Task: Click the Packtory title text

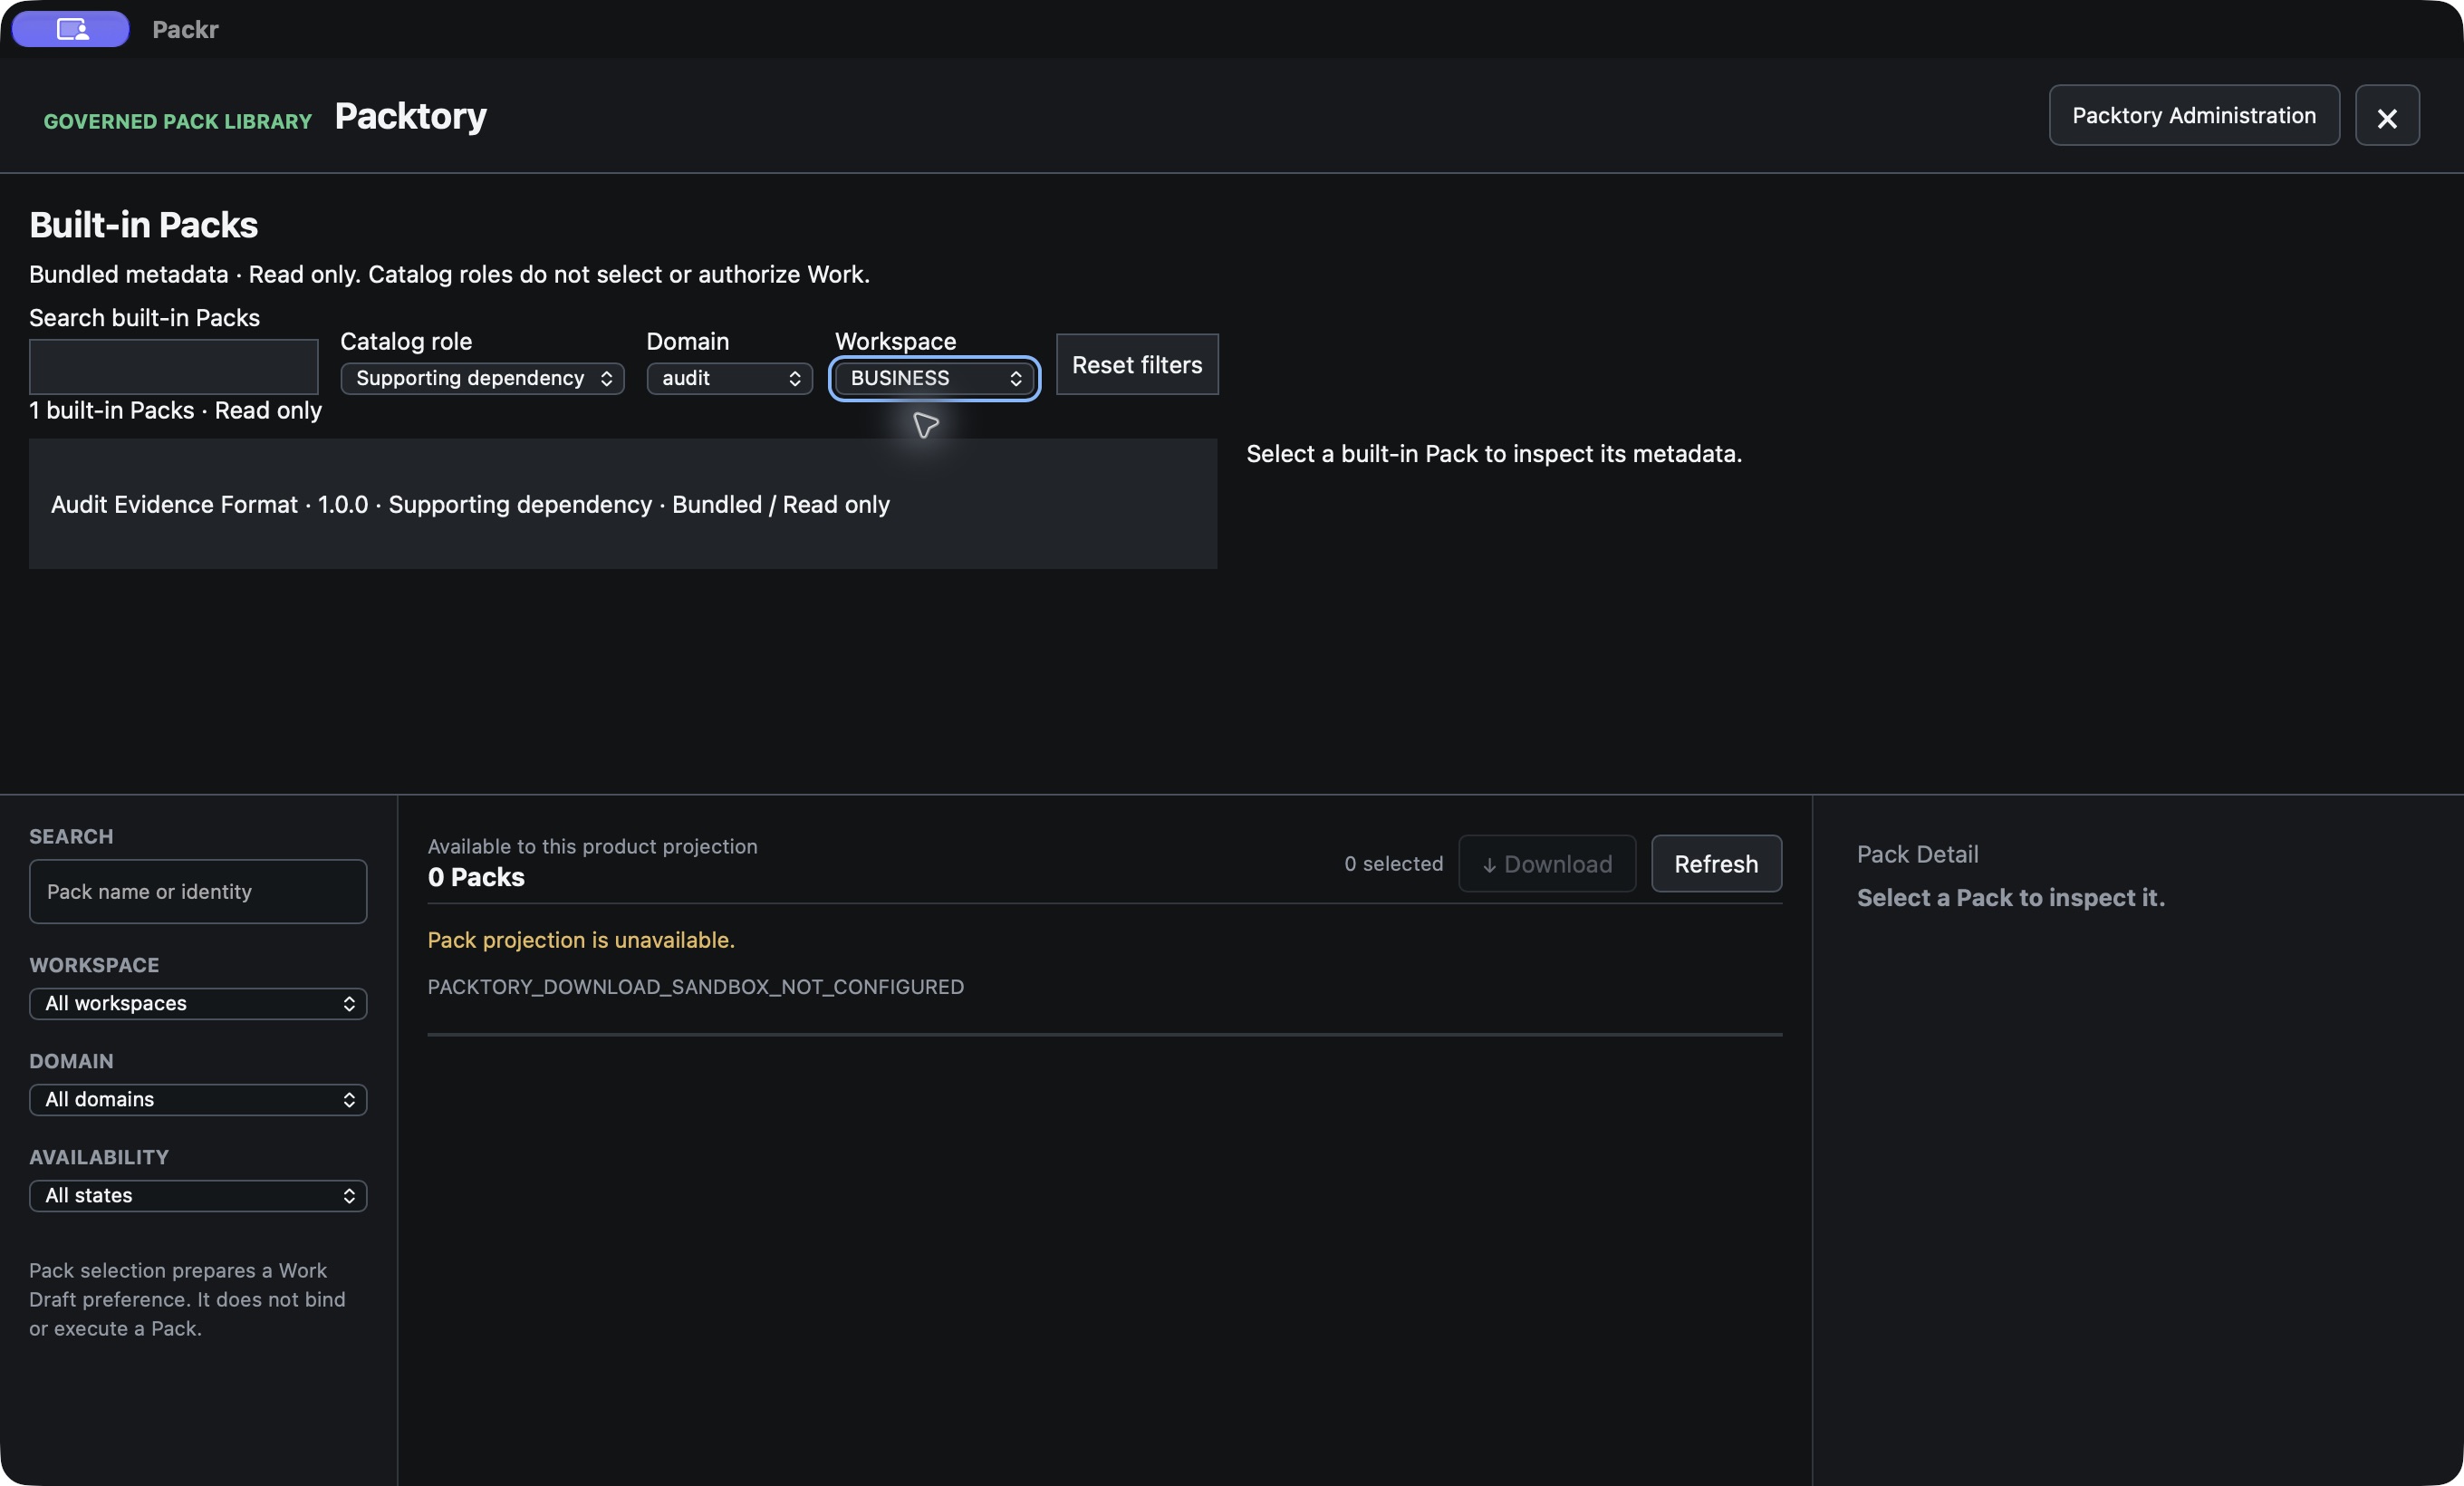Action: (x=410, y=116)
